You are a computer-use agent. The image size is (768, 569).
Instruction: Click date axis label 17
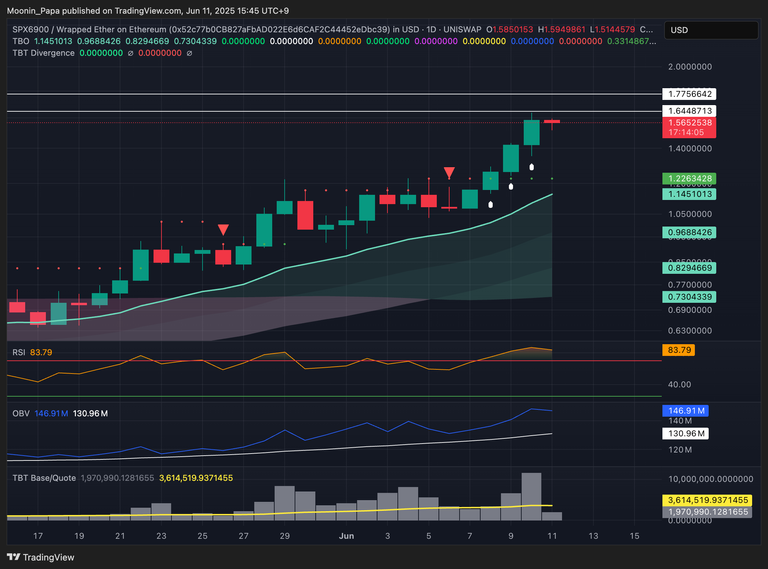coord(38,536)
